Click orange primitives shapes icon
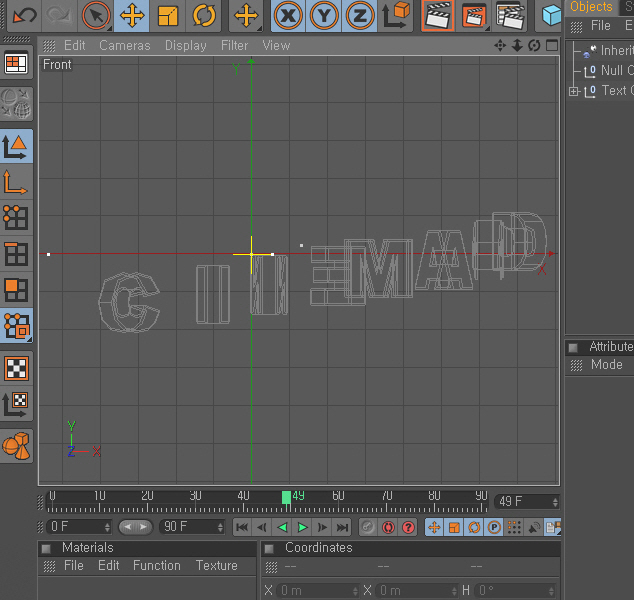 [16, 446]
